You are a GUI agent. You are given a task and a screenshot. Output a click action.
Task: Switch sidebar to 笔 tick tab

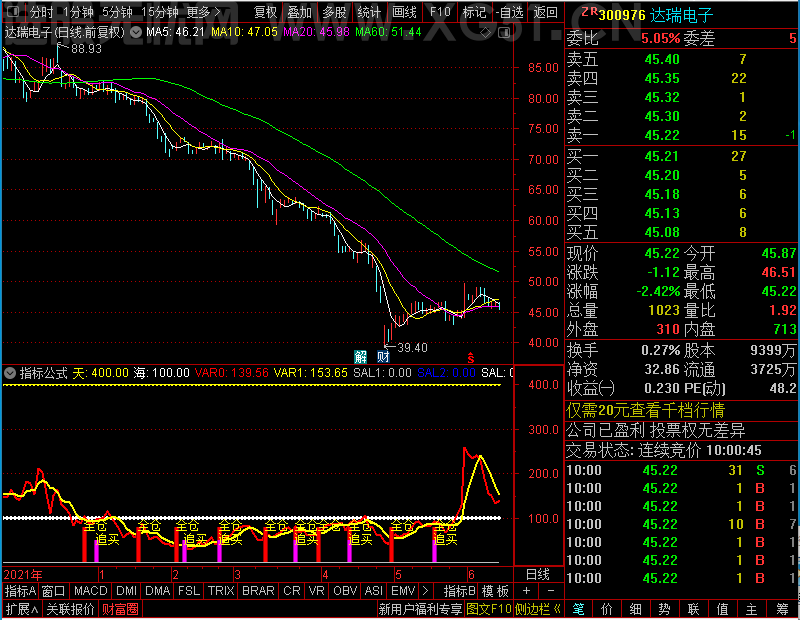(578, 609)
